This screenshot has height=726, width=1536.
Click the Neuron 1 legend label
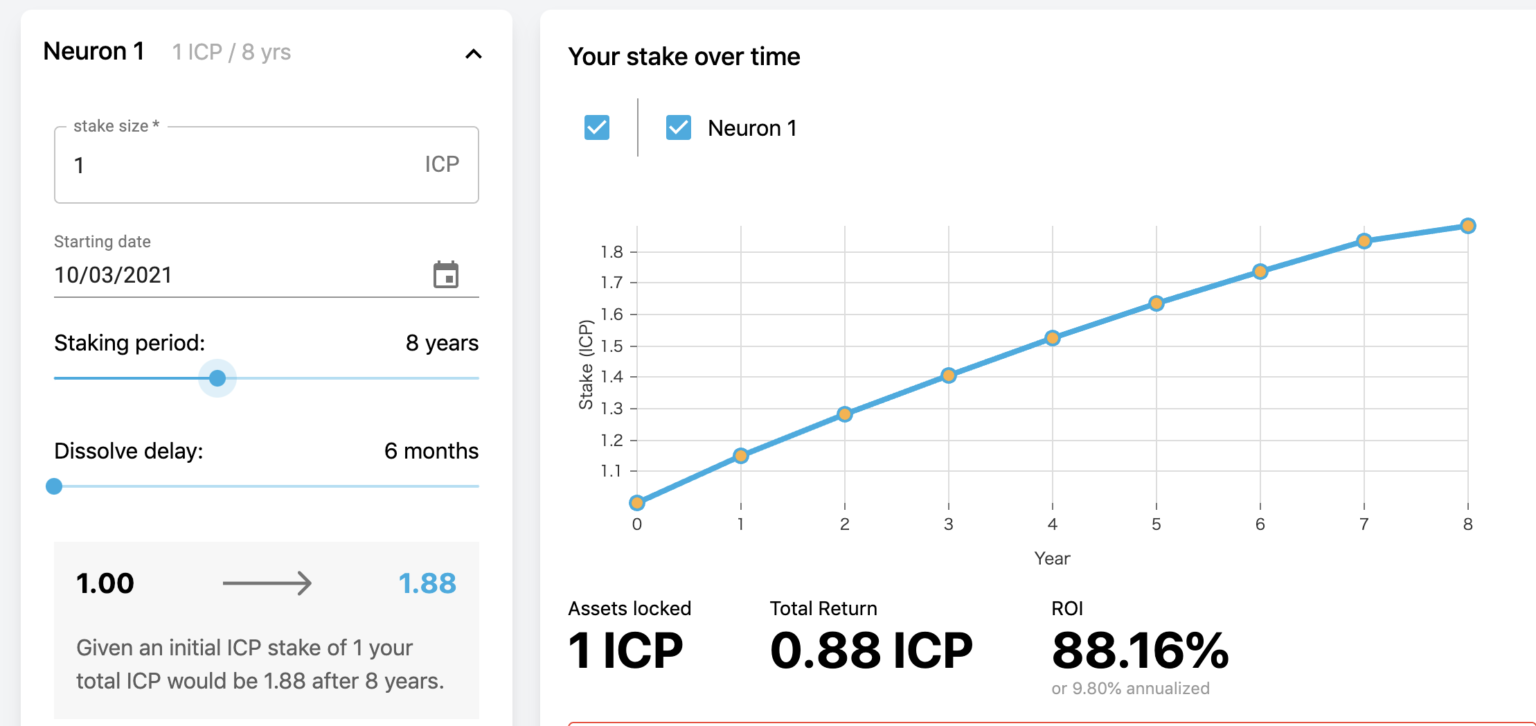click(x=752, y=128)
